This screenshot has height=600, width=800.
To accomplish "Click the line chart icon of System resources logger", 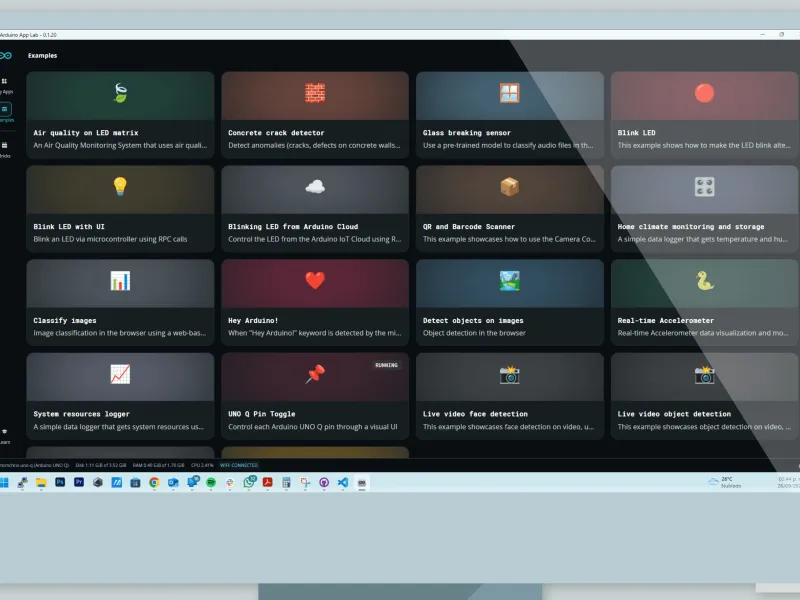I will pos(120,374).
